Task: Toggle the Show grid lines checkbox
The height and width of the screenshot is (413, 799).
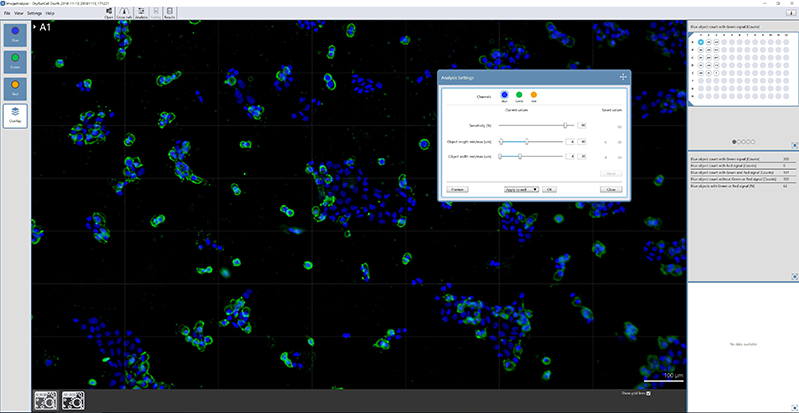Action: (677, 393)
